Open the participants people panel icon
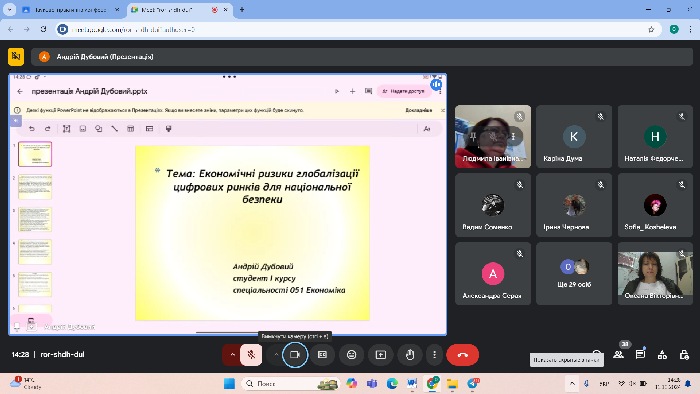Image resolution: width=700 pixels, height=394 pixels. (618, 355)
